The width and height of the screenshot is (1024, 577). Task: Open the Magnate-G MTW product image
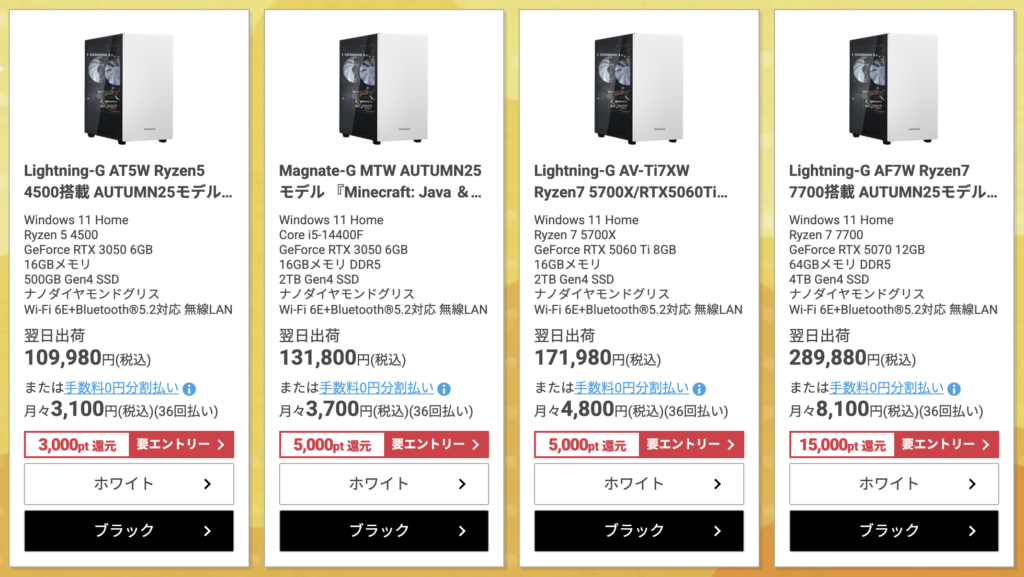[384, 85]
